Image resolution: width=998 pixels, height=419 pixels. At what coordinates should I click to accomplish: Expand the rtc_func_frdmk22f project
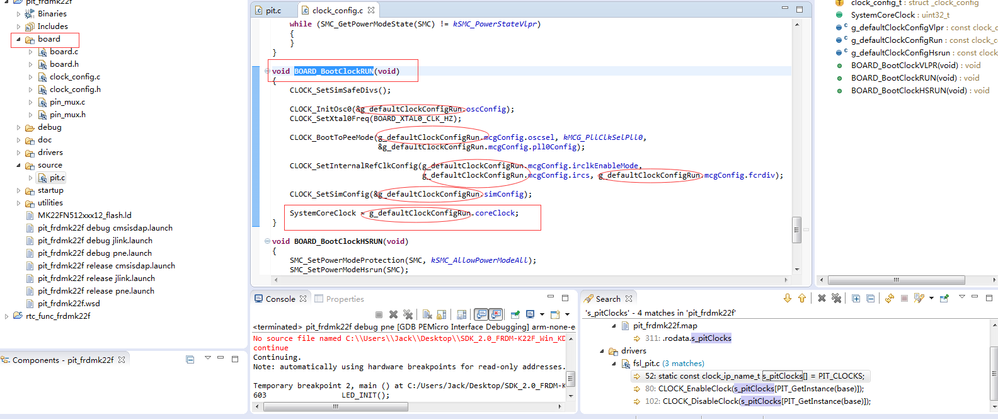coord(7,316)
